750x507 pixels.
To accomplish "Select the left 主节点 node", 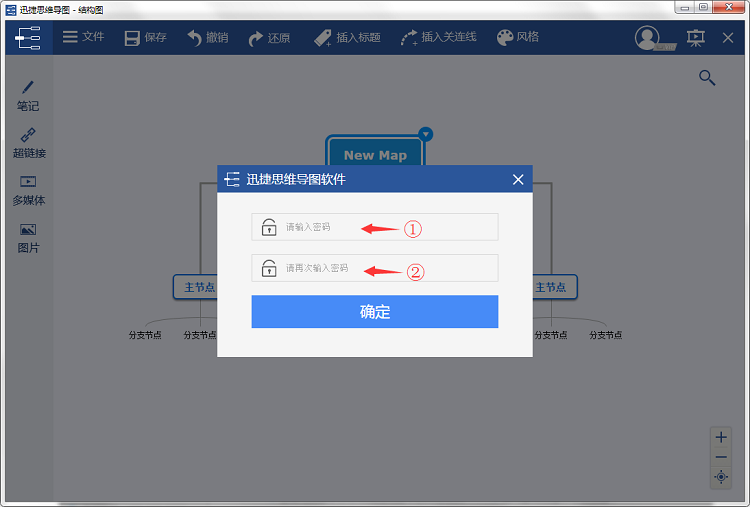I will coord(196,287).
